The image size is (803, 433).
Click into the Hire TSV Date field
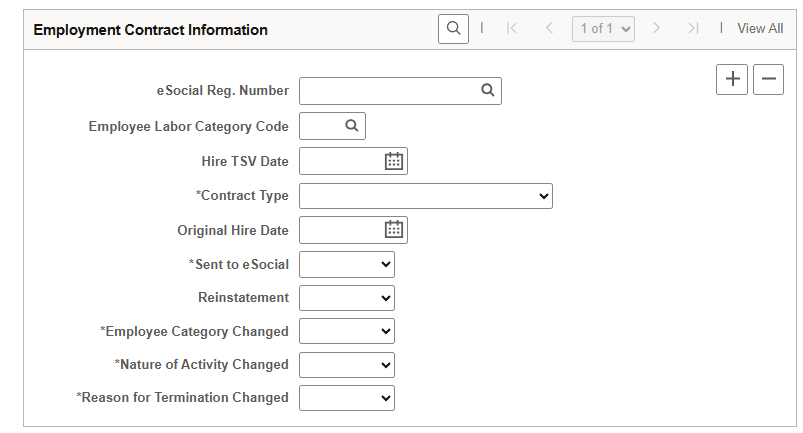[x=340, y=161]
